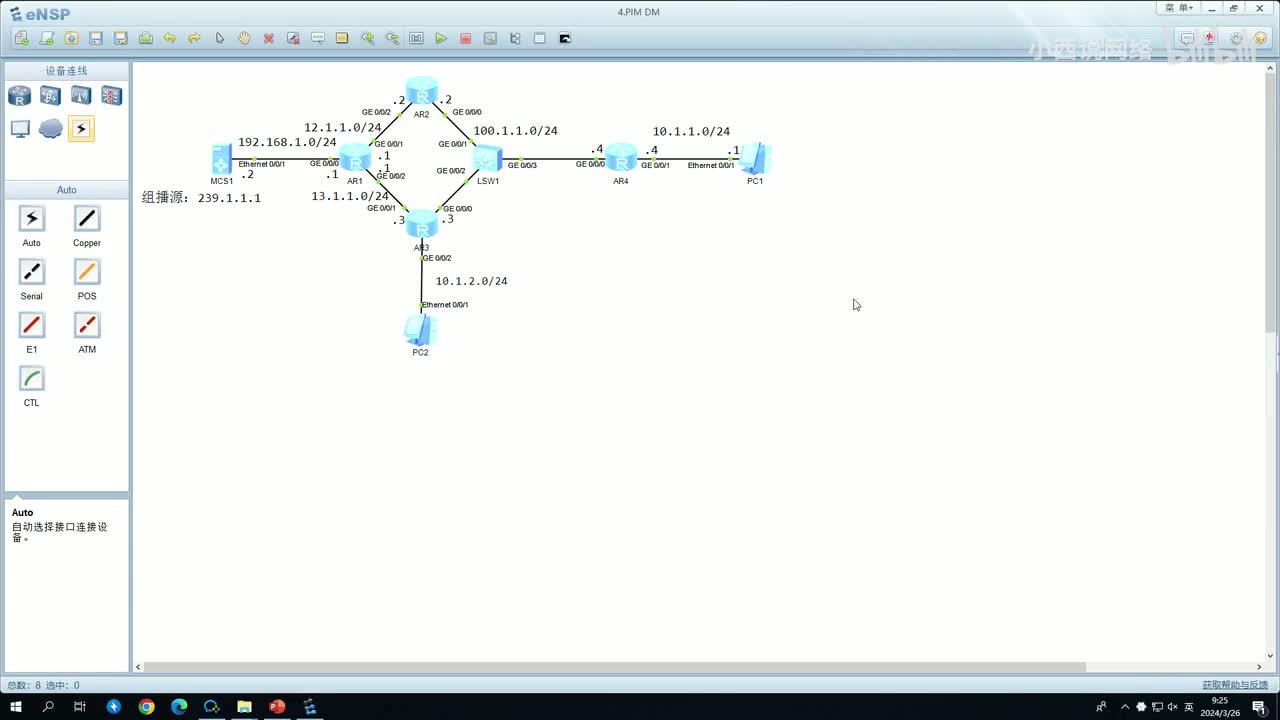Image resolution: width=1280 pixels, height=720 pixels.
Task: Click the 10.1.2.0/24 subnet label
Action: 471,281
